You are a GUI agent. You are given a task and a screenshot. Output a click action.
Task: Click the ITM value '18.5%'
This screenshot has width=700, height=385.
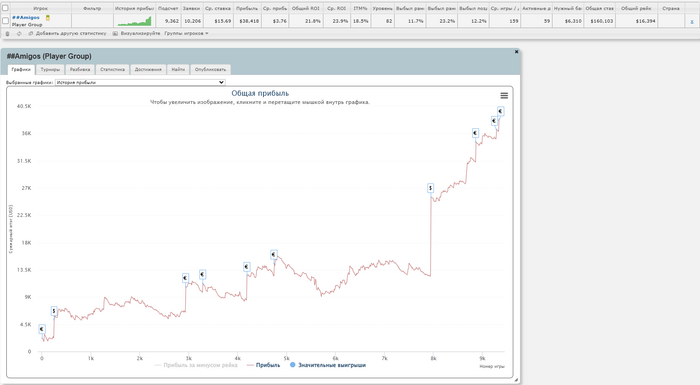pos(361,21)
